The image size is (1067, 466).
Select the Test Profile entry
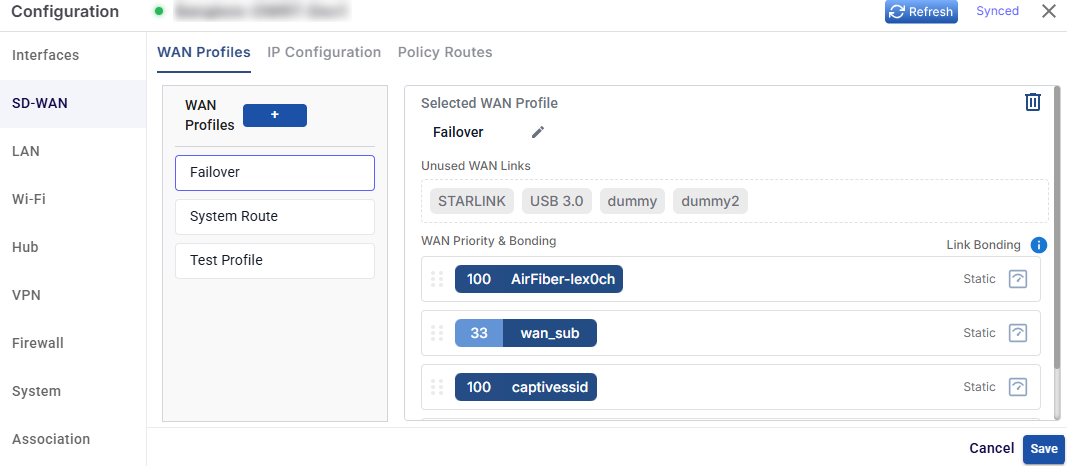click(275, 261)
